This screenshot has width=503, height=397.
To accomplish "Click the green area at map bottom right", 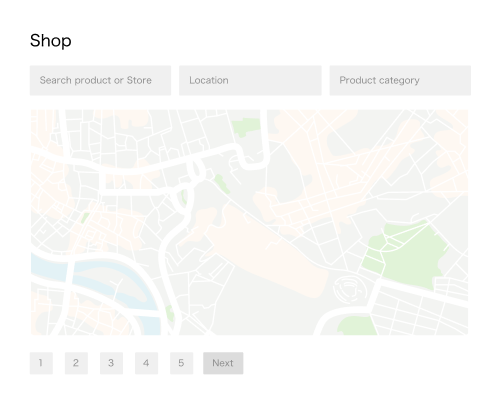I will tap(357, 325).
